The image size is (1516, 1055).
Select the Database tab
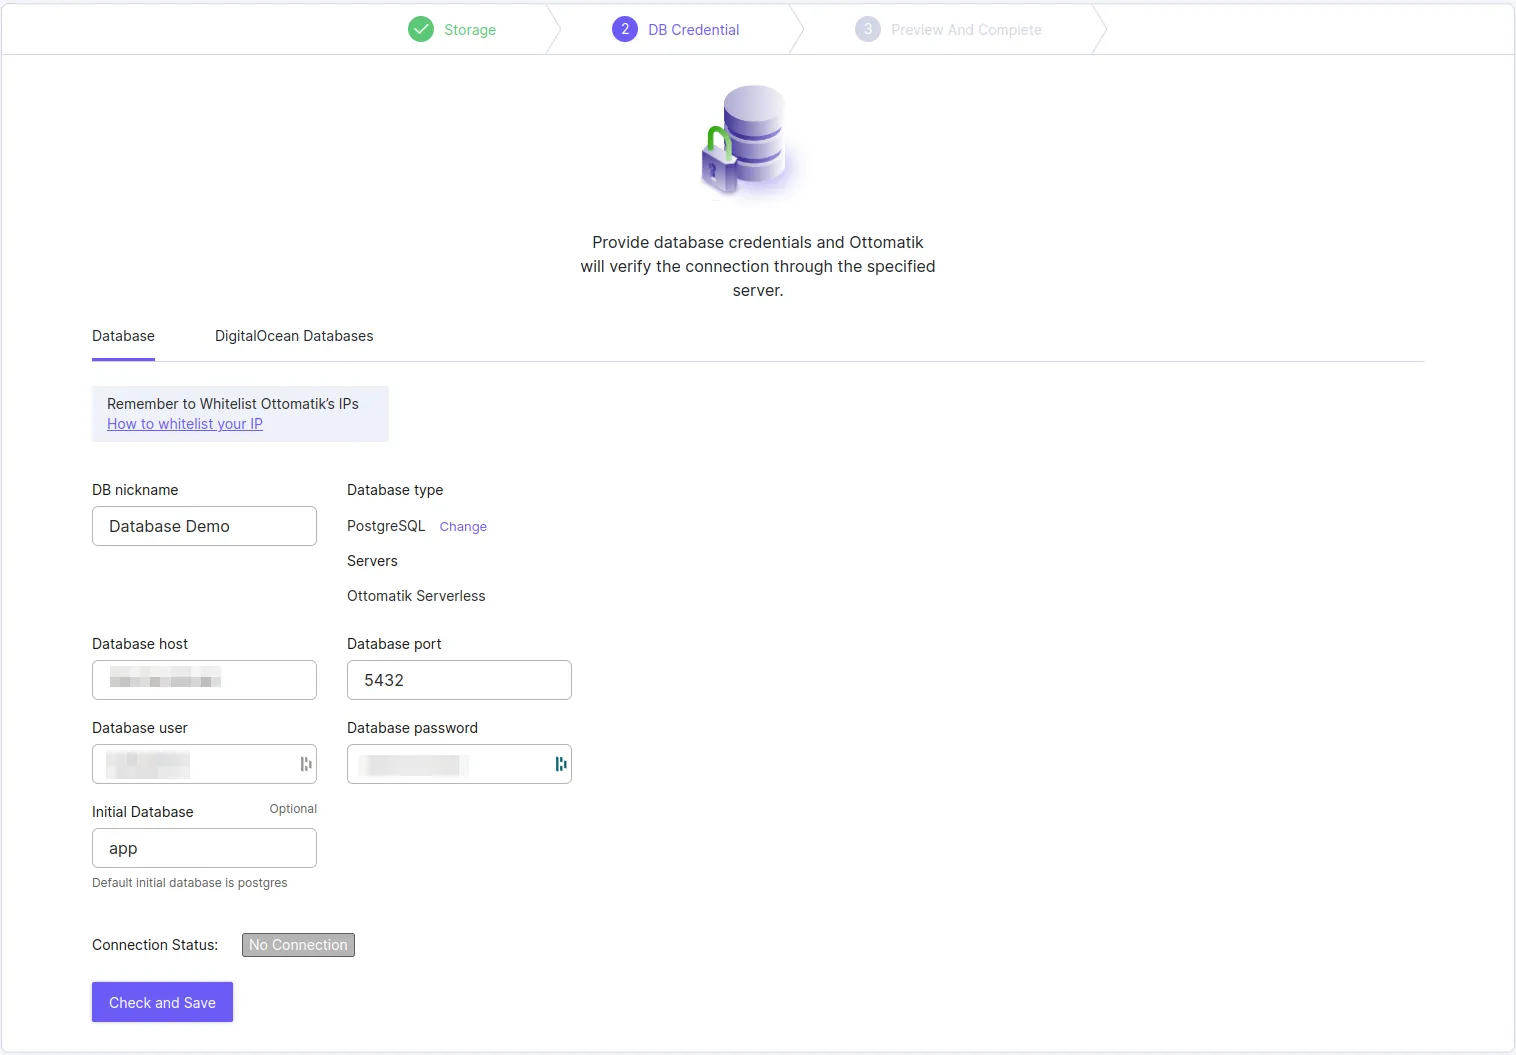coord(123,336)
